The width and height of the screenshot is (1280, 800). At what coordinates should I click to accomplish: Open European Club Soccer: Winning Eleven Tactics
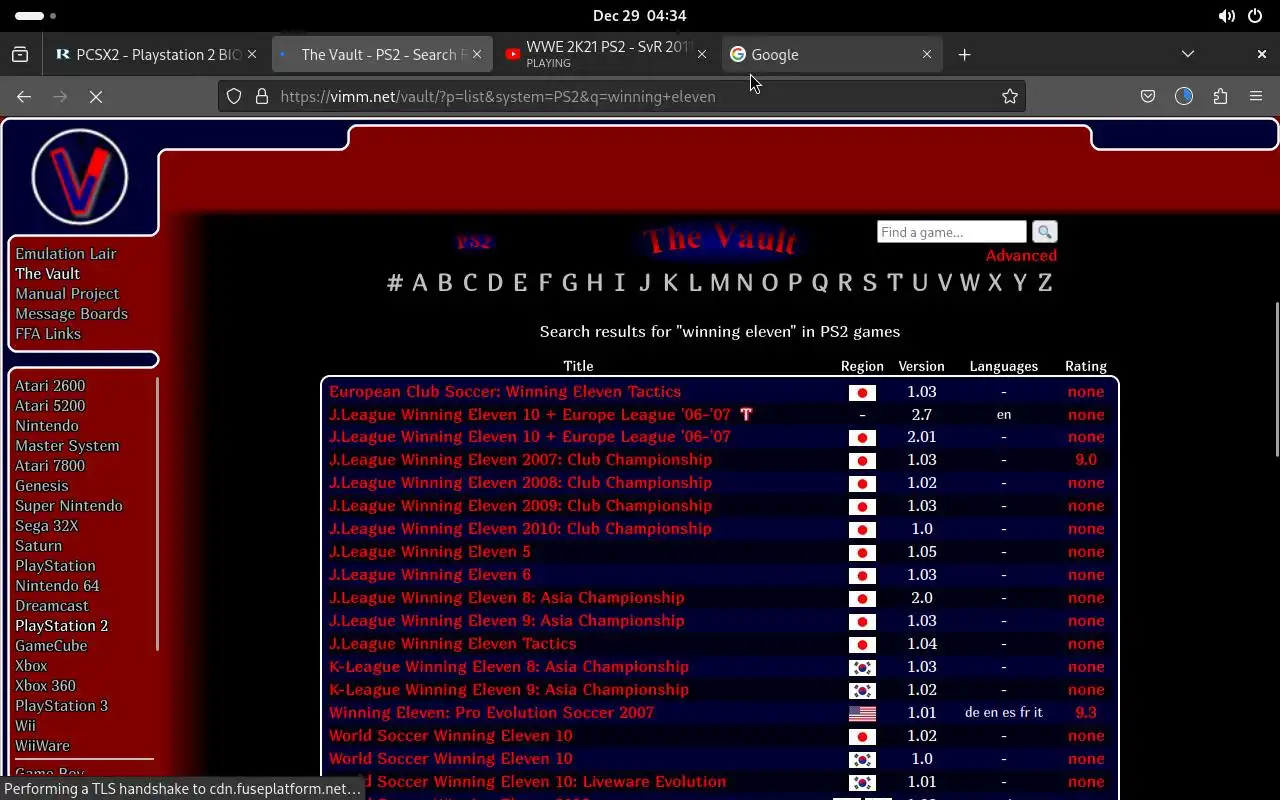pyautogui.click(x=505, y=391)
